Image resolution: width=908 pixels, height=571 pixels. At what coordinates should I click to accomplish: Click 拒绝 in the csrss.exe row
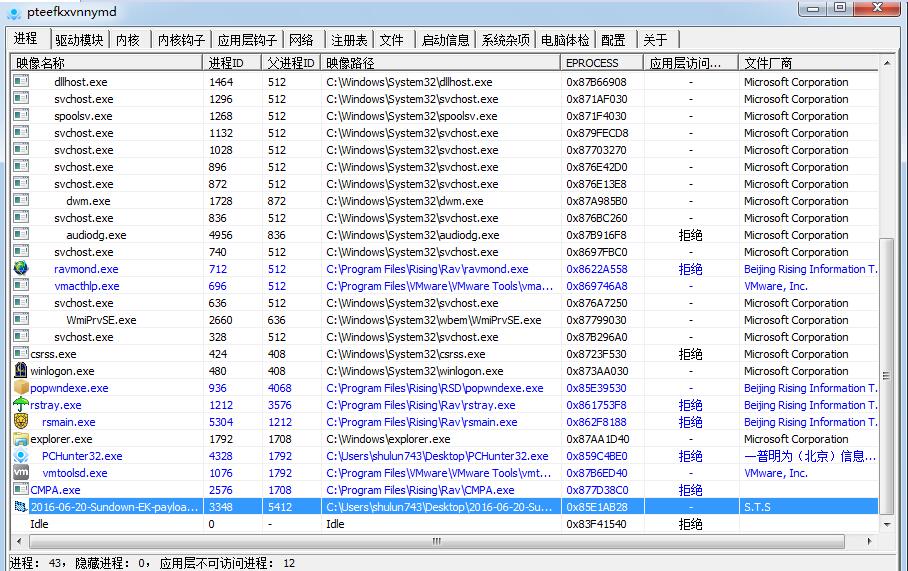pos(690,354)
